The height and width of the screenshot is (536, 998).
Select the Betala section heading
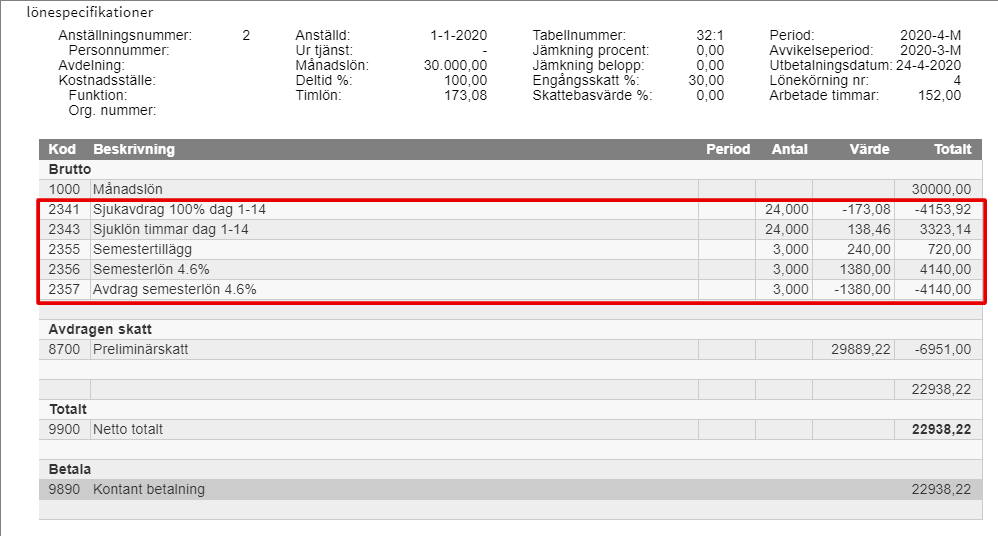[70, 470]
